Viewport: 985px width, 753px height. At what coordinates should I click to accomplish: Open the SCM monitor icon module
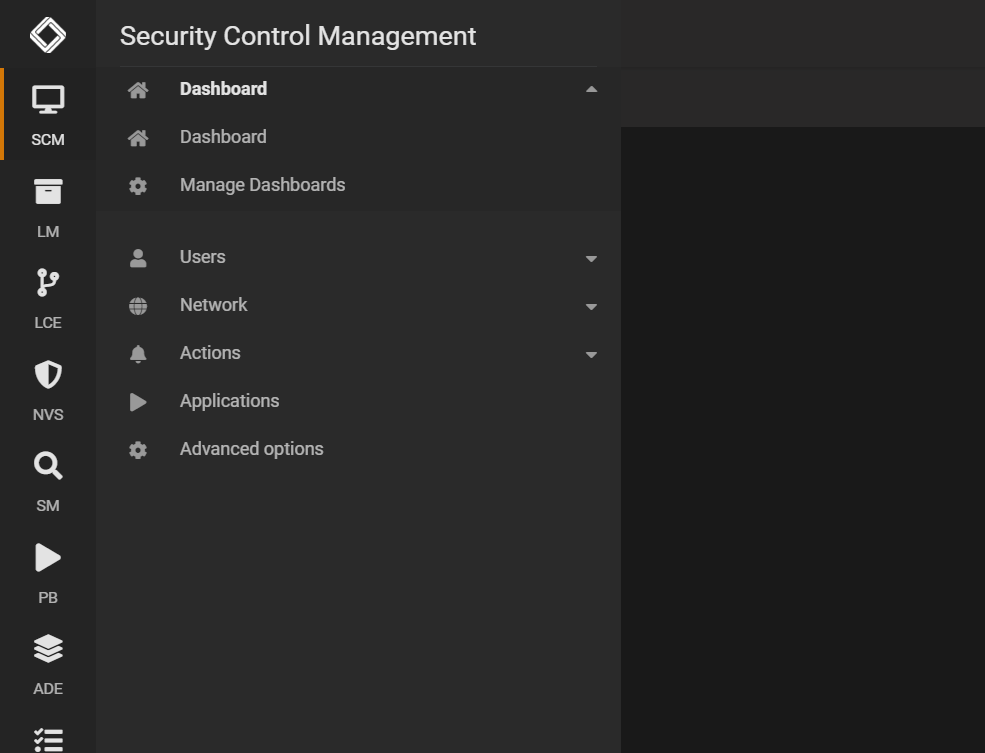[x=48, y=99]
